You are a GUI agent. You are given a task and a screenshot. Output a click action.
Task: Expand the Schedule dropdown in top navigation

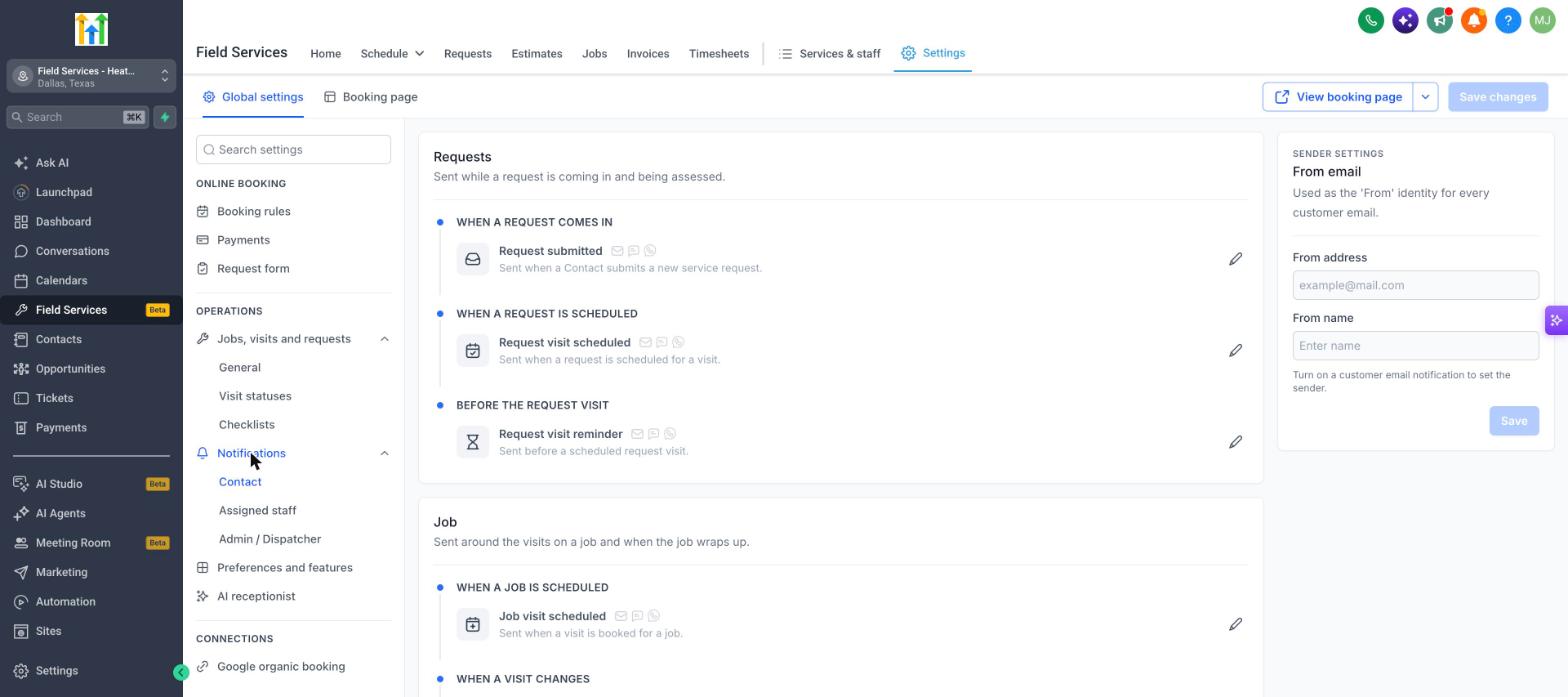(x=392, y=53)
